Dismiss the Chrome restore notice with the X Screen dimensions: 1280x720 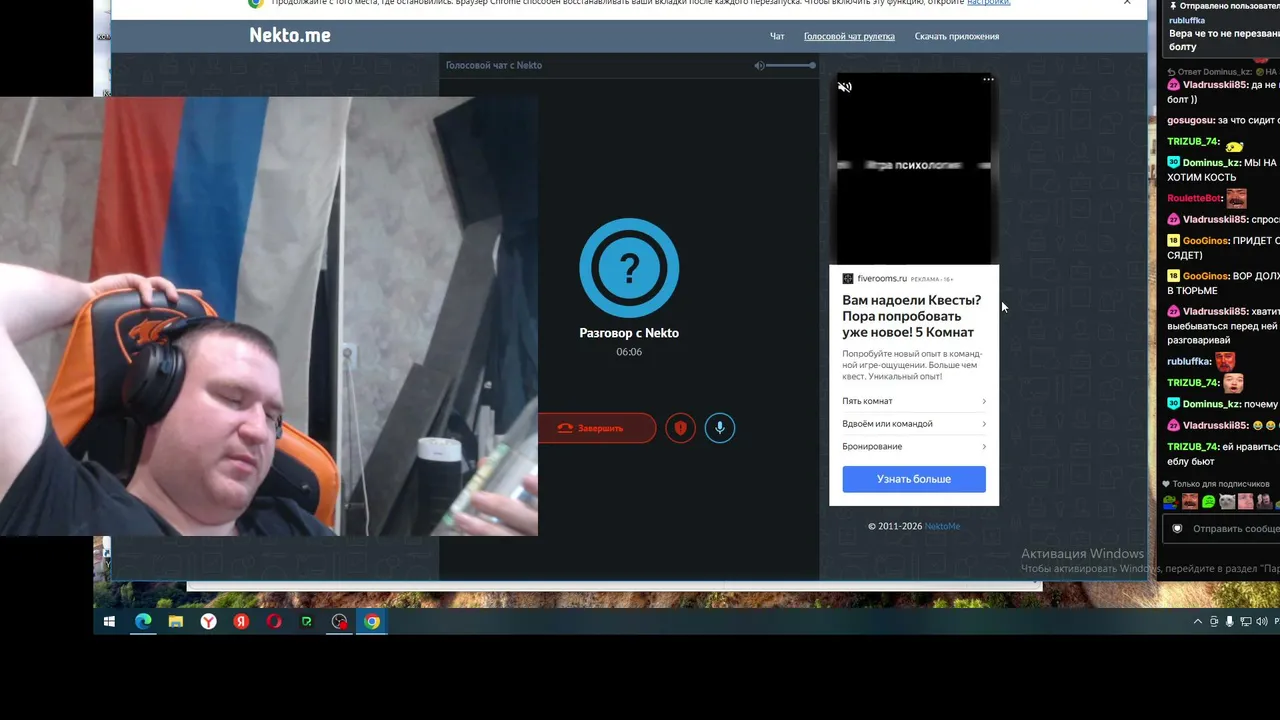[x=1127, y=3]
